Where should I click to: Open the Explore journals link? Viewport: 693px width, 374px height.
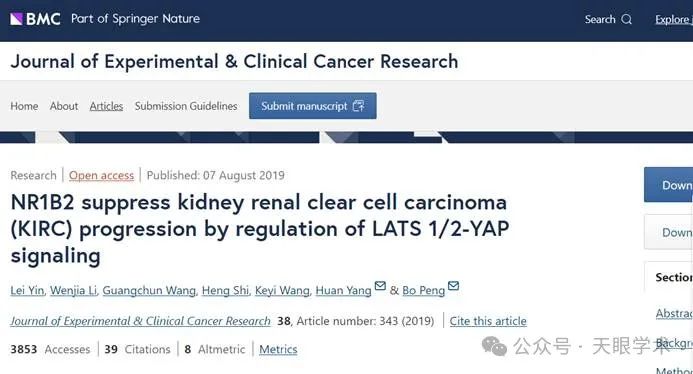674,19
